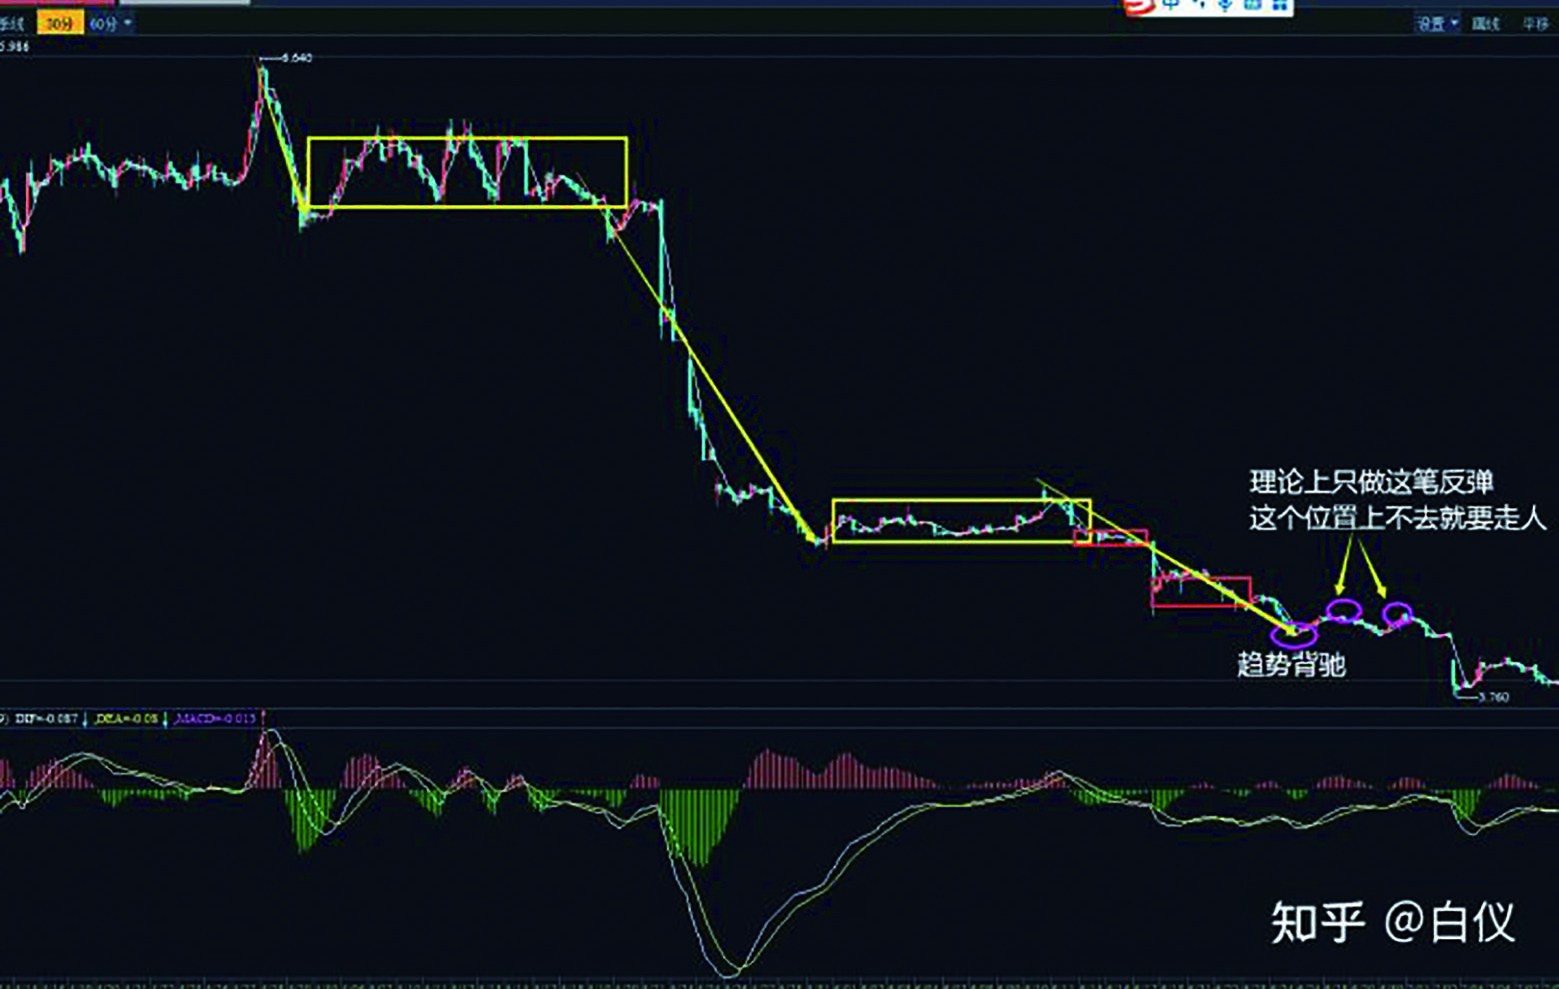Expand the 设置 settings dropdown
Viewport: 1559px width, 989px height.
[x=1436, y=23]
